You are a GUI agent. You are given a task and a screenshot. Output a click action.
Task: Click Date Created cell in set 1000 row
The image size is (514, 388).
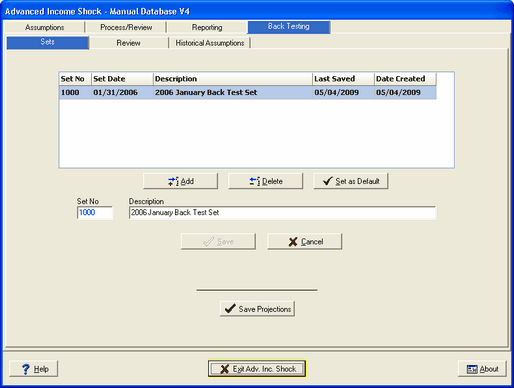click(x=405, y=92)
